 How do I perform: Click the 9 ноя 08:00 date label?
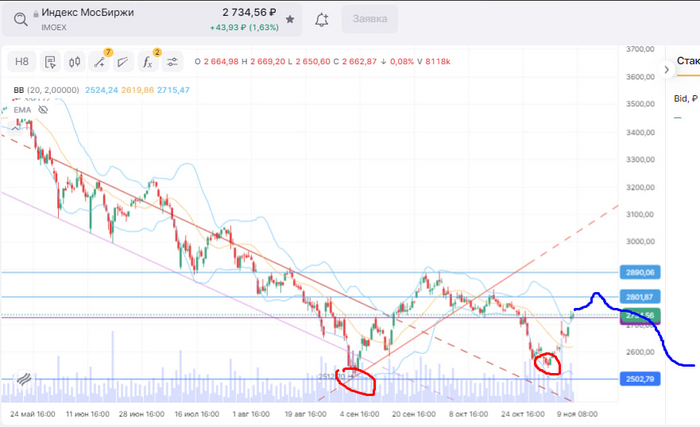(577, 414)
